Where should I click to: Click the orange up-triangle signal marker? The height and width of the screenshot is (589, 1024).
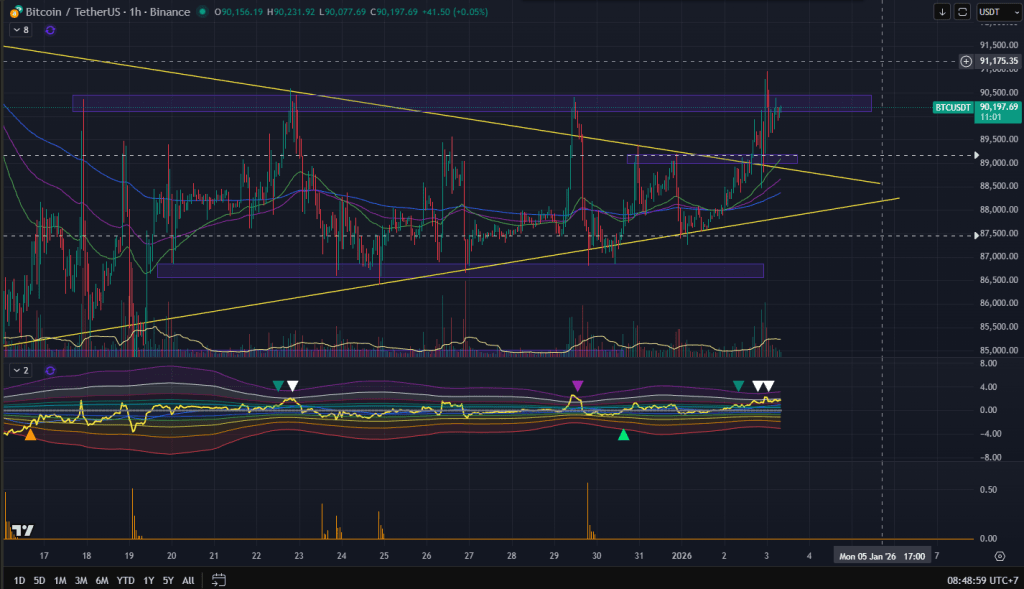31,435
